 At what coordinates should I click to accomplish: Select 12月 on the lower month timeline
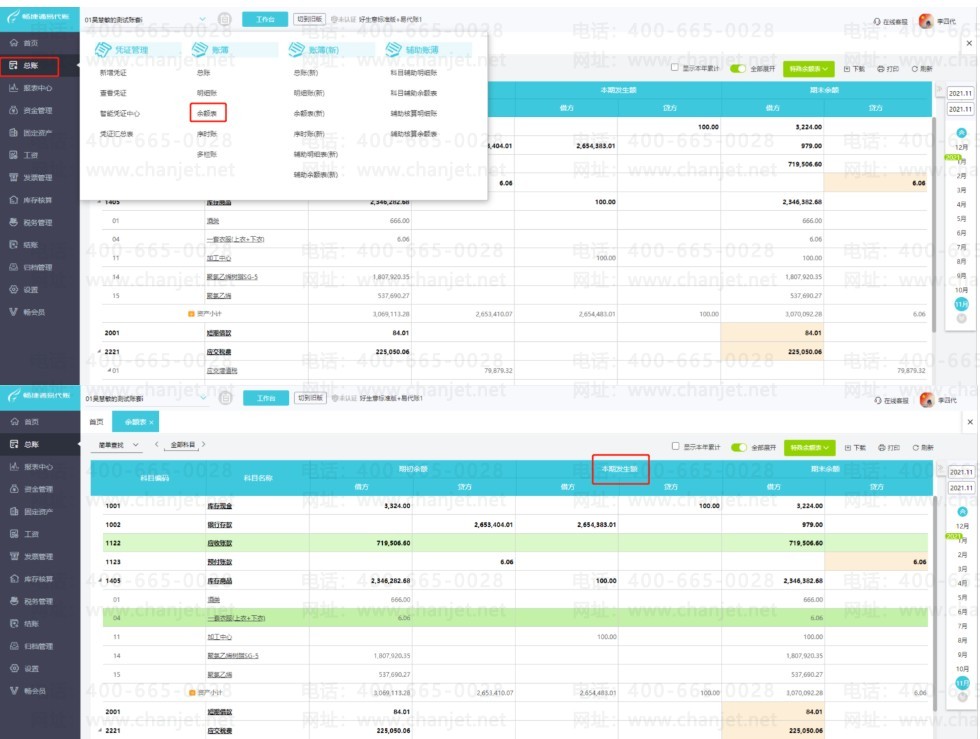[962, 526]
